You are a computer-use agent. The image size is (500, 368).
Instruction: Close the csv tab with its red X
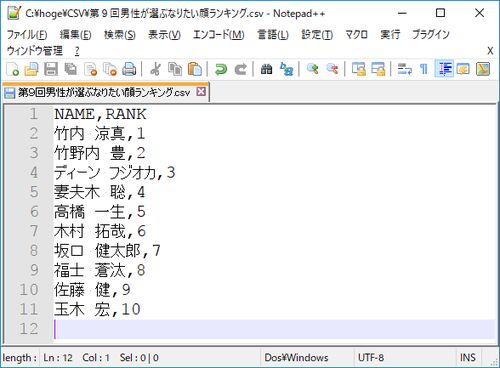(x=201, y=91)
